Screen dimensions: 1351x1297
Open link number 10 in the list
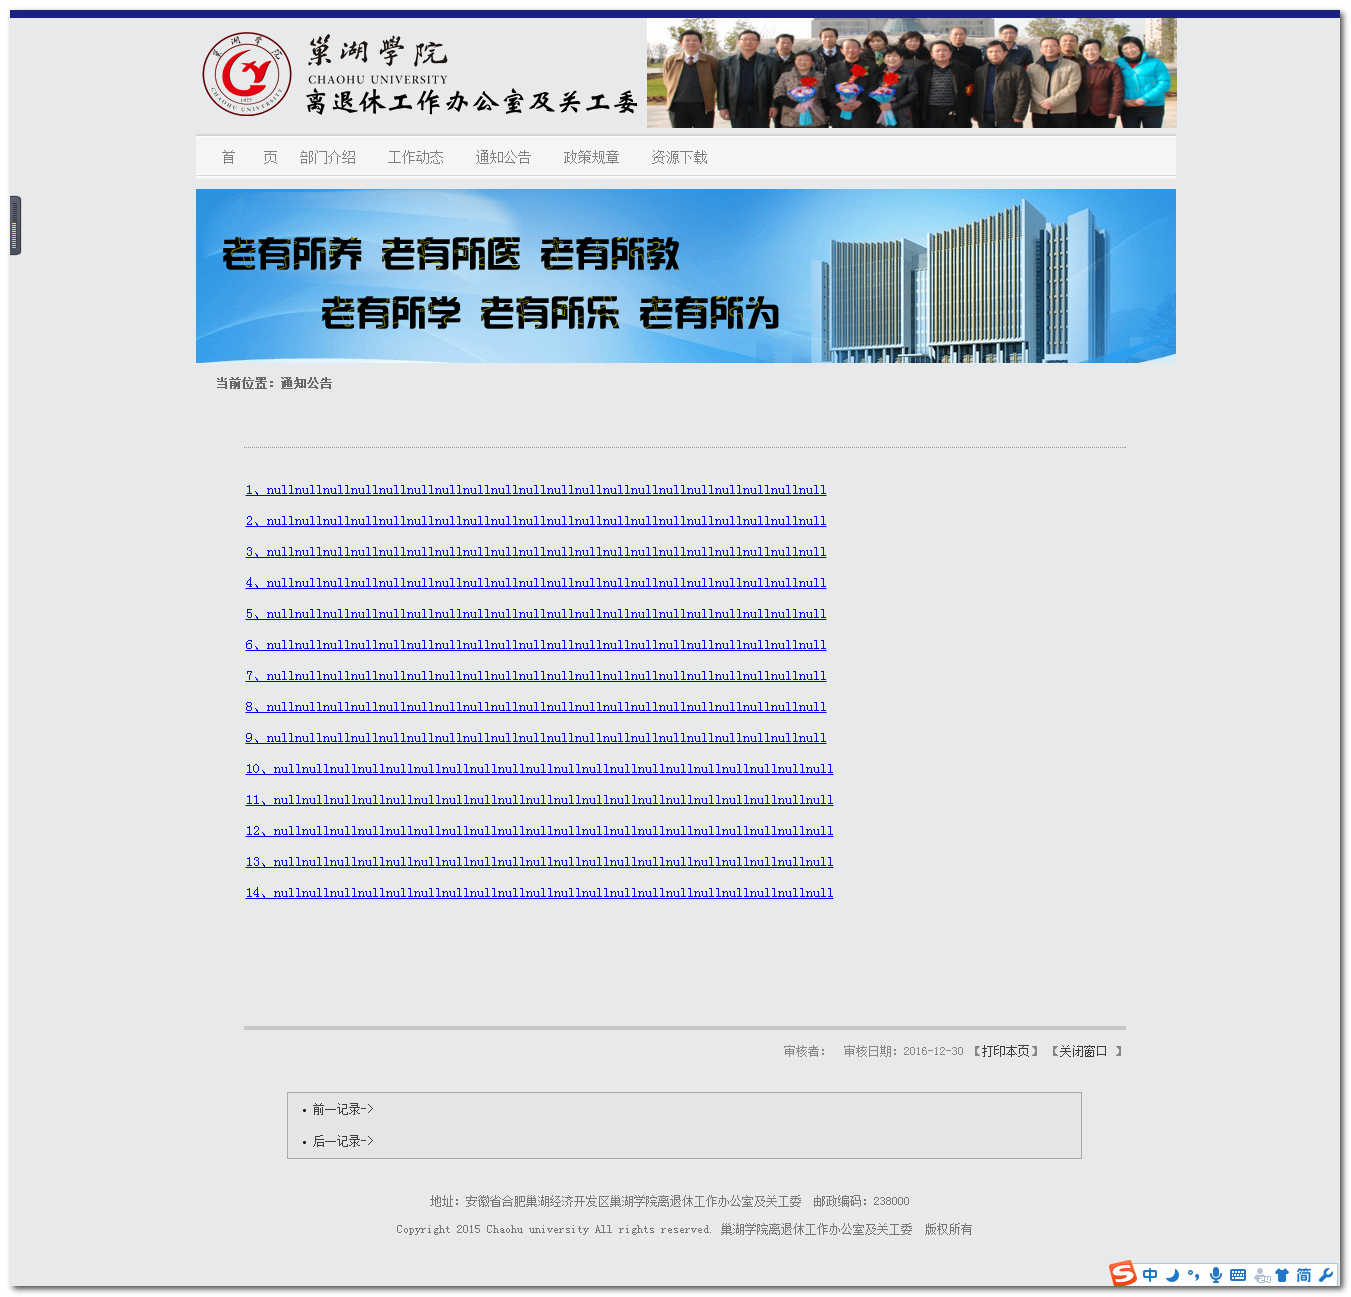539,769
